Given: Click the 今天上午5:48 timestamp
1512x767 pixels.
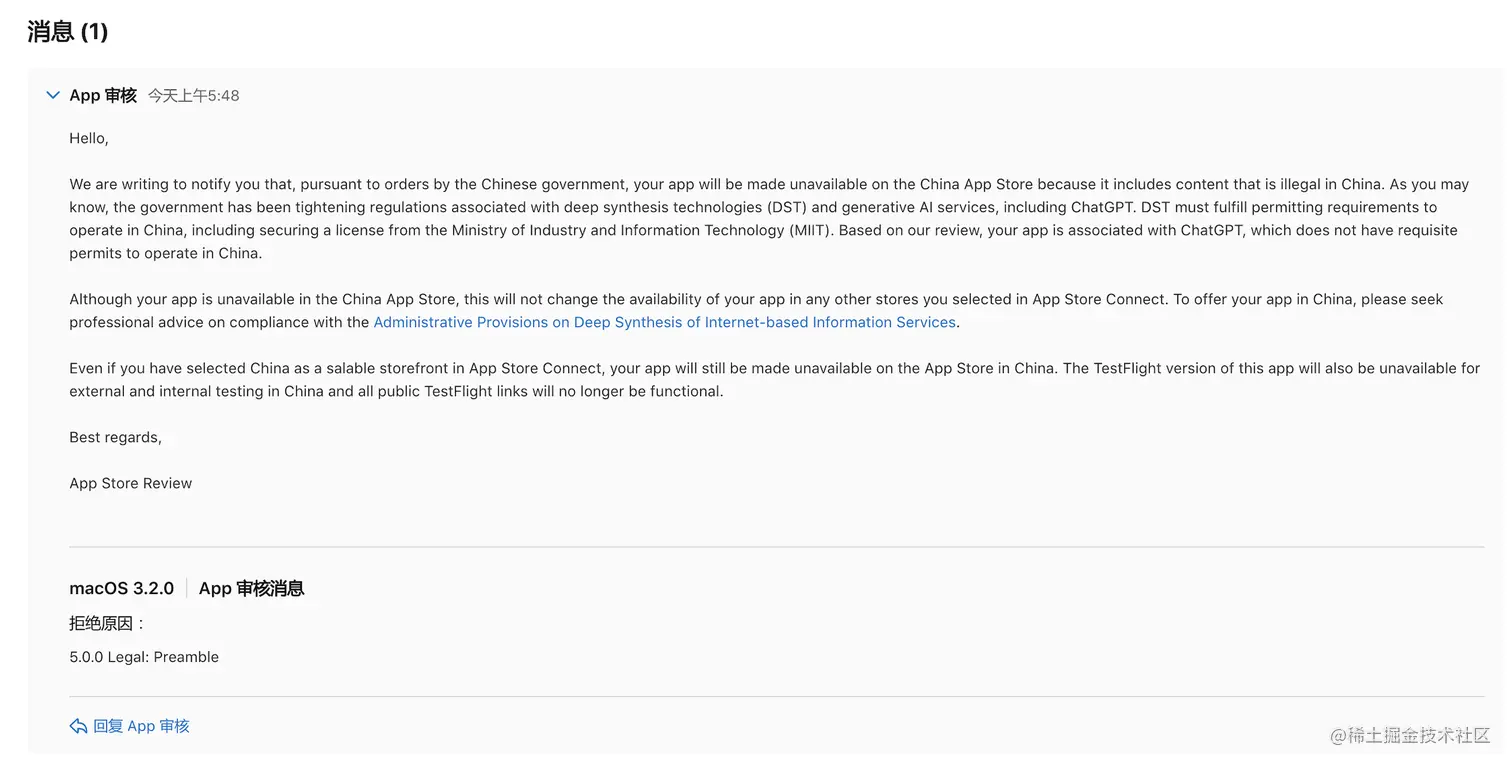Looking at the screenshot, I should pyautogui.click(x=193, y=96).
